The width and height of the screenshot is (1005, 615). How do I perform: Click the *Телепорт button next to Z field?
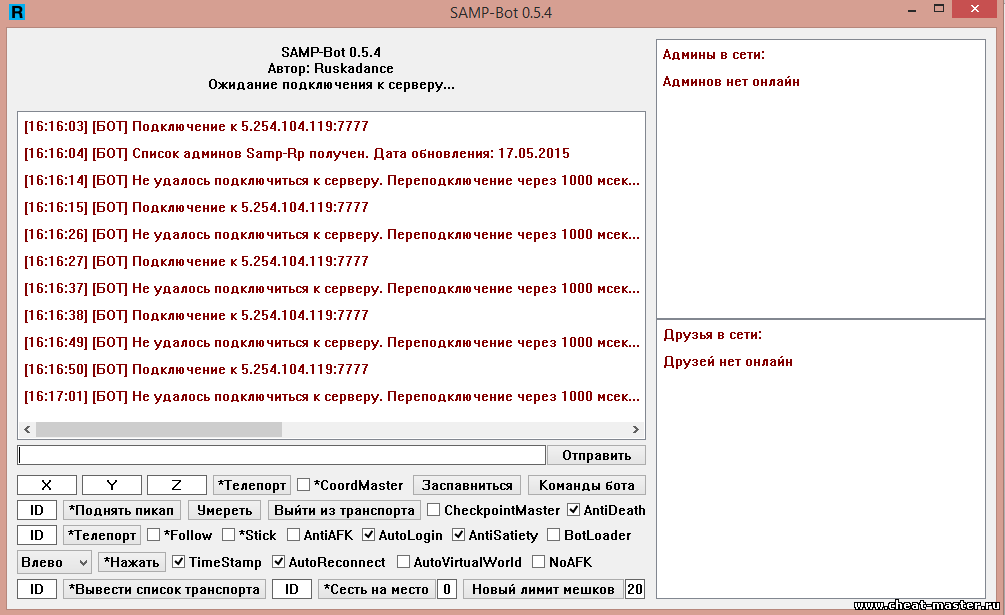(x=252, y=485)
